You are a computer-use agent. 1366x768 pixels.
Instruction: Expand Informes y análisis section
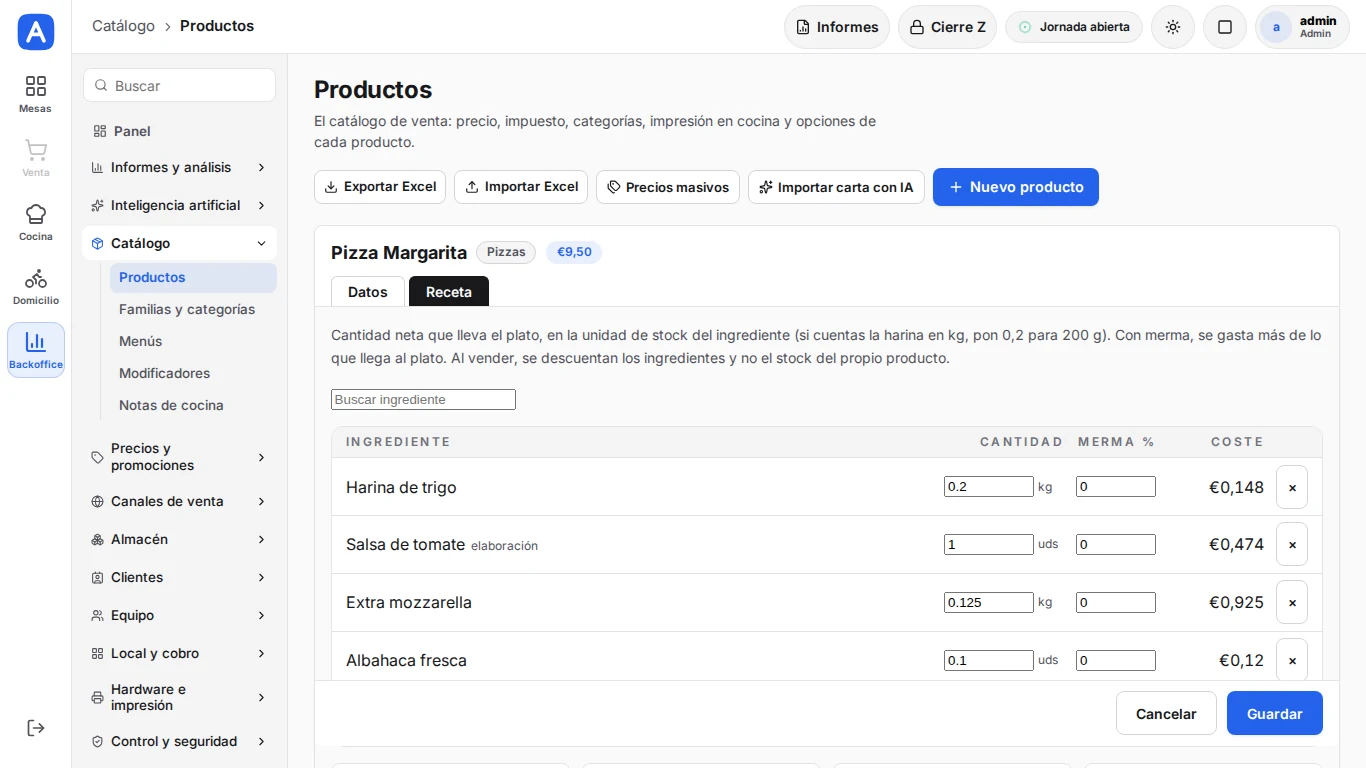179,167
